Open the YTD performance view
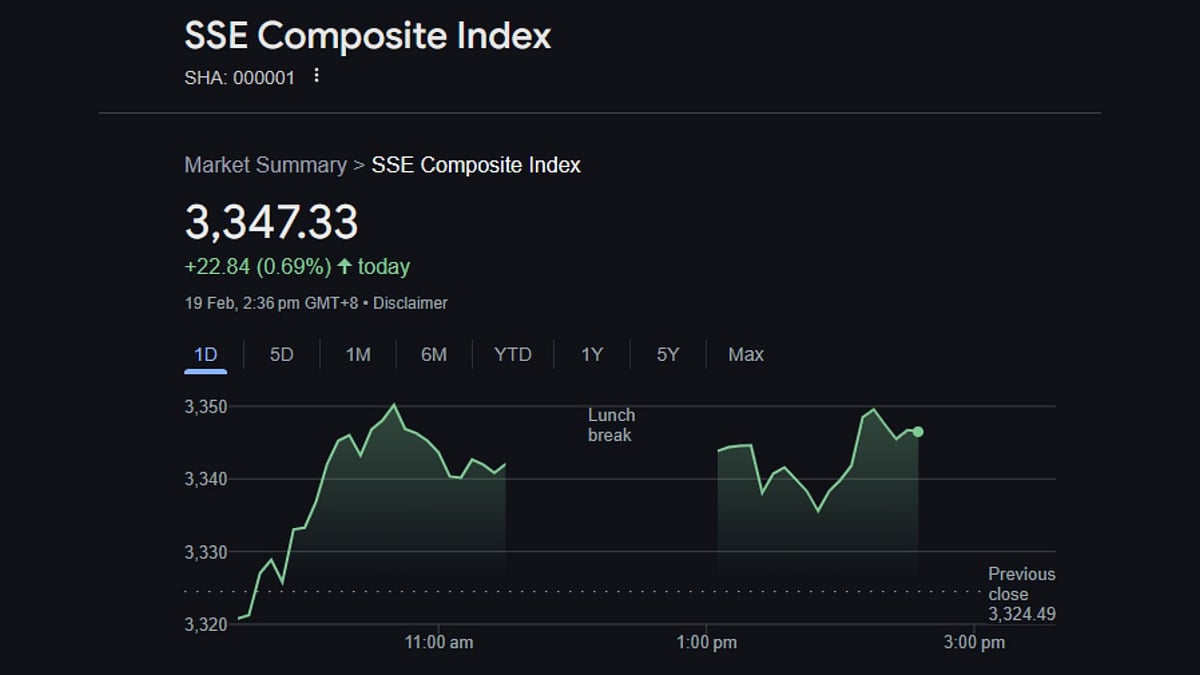Viewport: 1200px width, 675px height. click(512, 354)
